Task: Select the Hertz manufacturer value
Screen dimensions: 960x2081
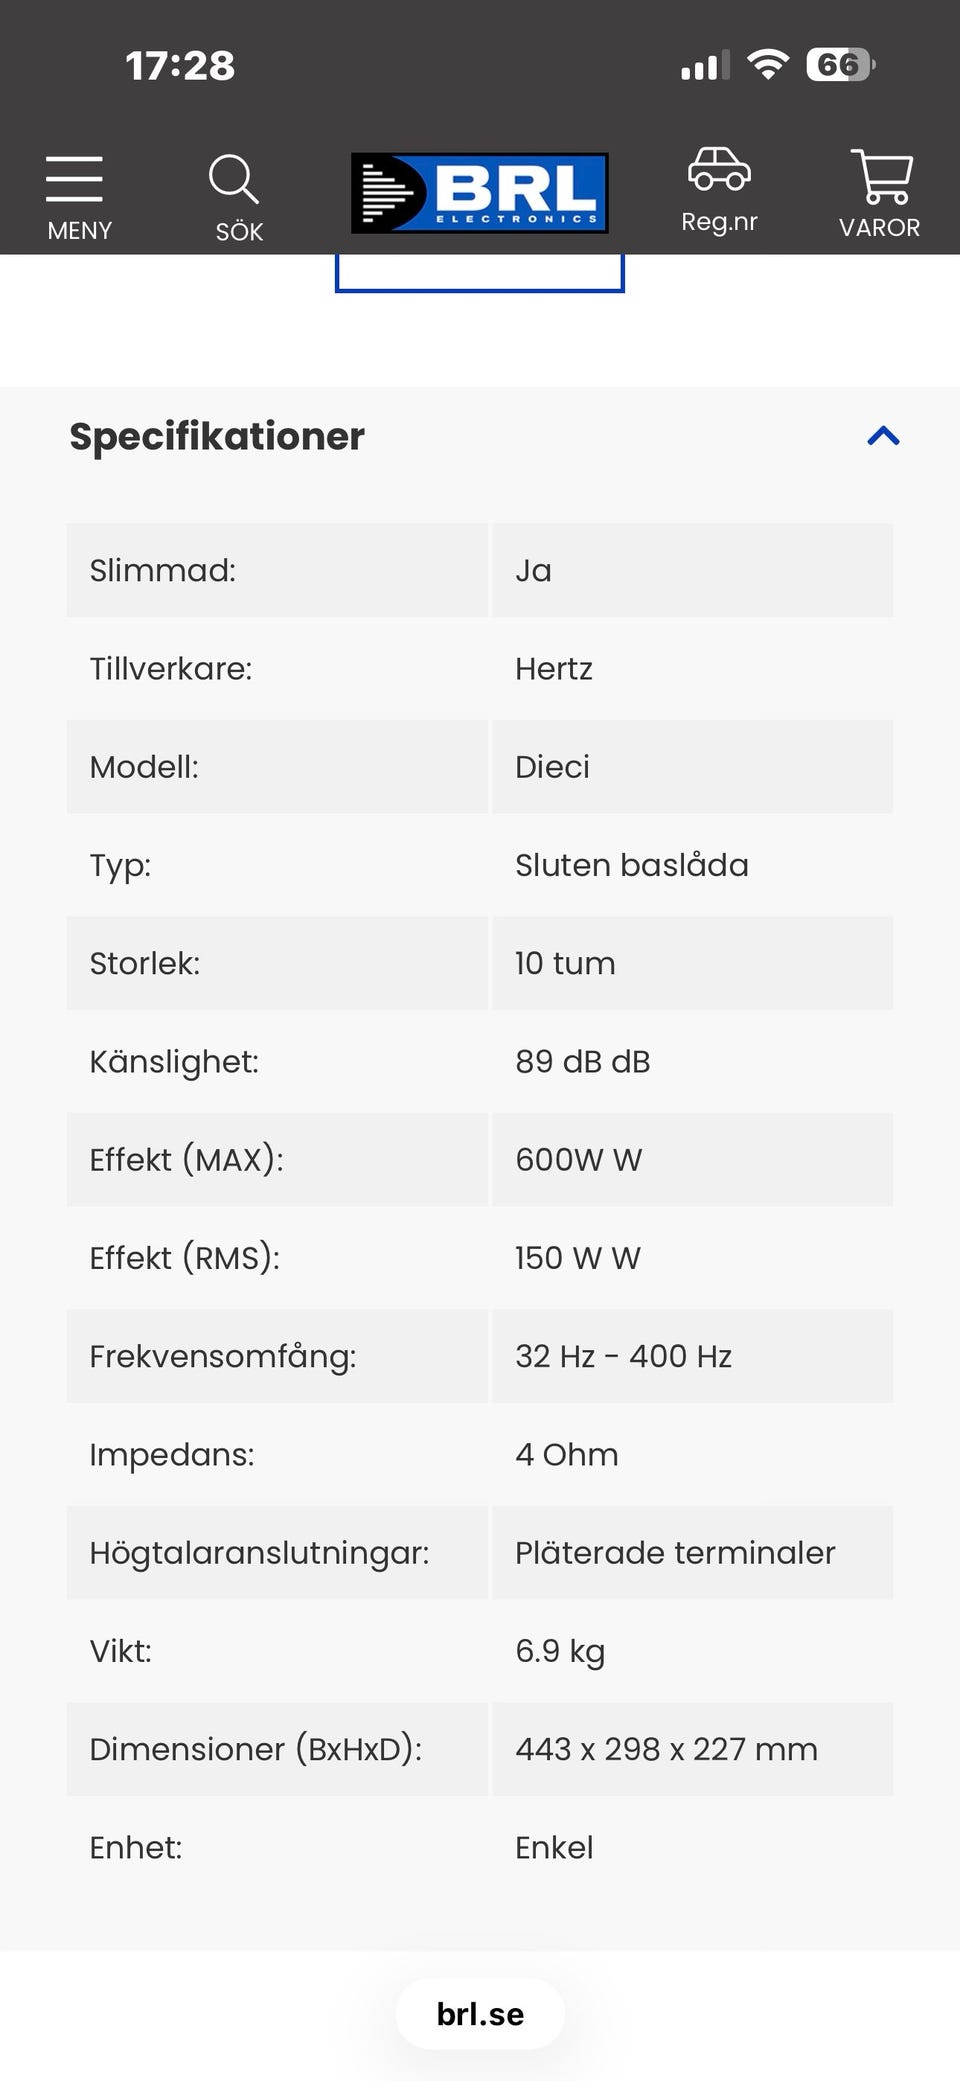Action: [x=554, y=669]
